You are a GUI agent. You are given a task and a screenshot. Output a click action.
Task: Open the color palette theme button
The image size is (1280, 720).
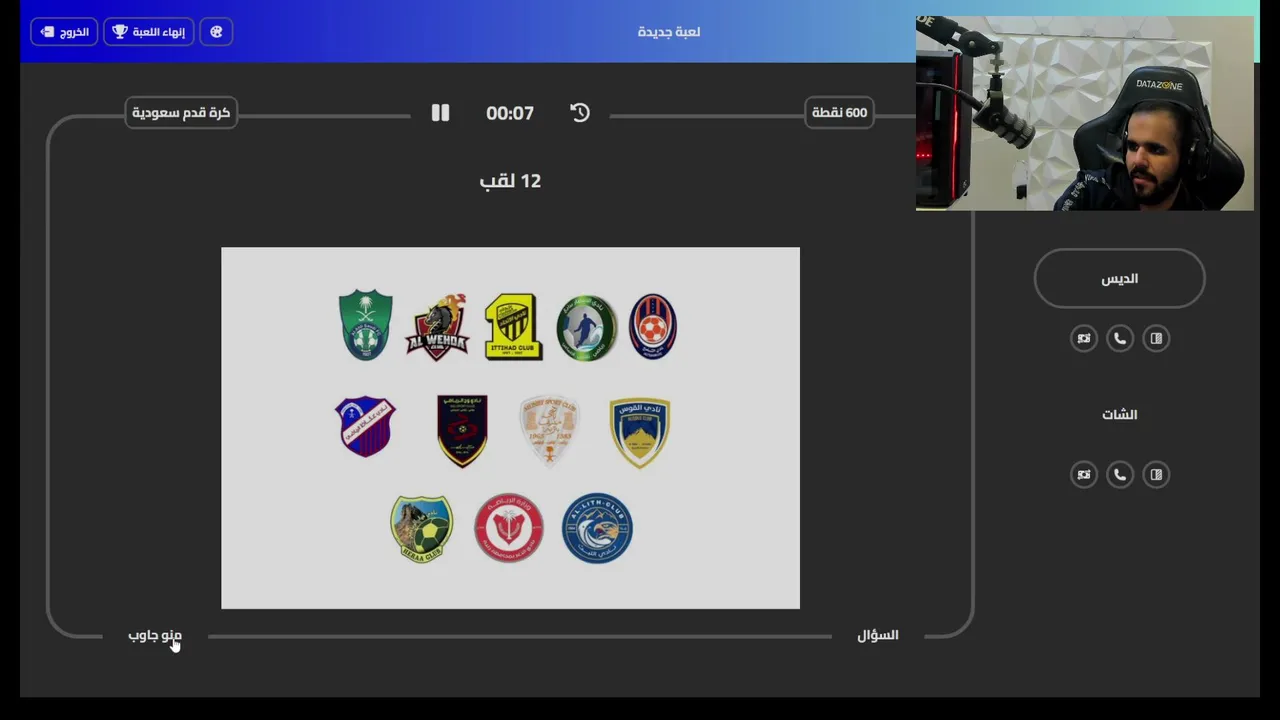216,32
